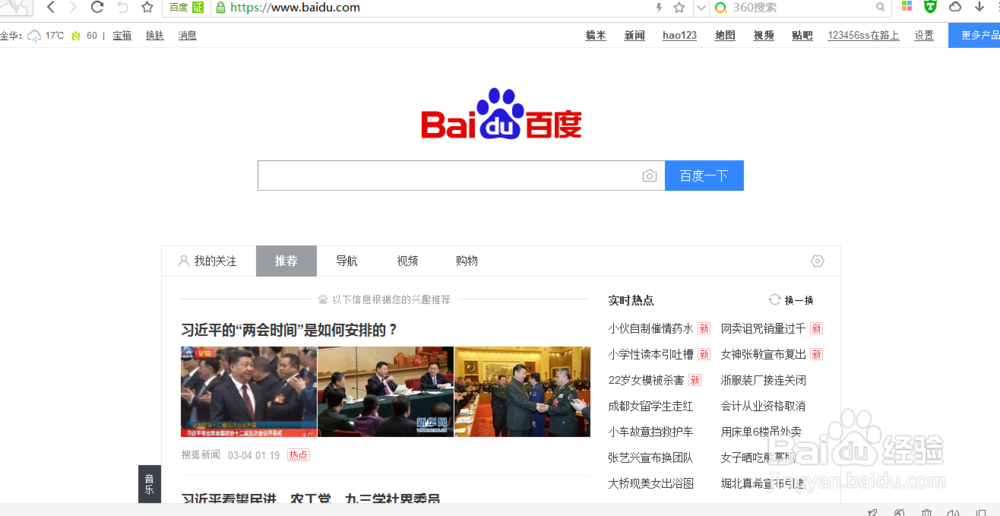Click the undo closed-tab arrow icon
This screenshot has height=516, width=1000.
click(x=123, y=7)
